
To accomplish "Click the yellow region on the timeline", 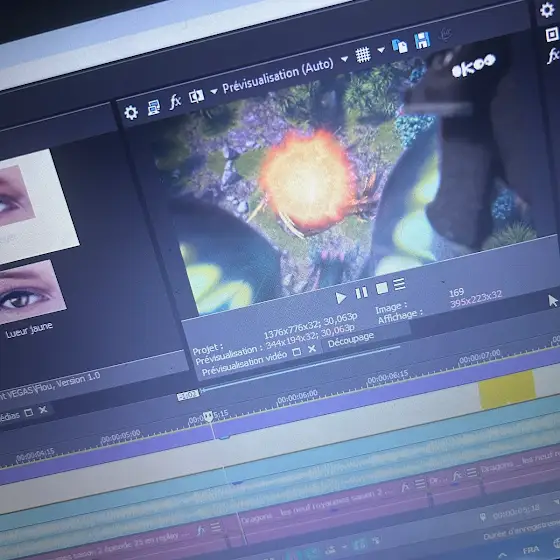I will pos(507,390).
